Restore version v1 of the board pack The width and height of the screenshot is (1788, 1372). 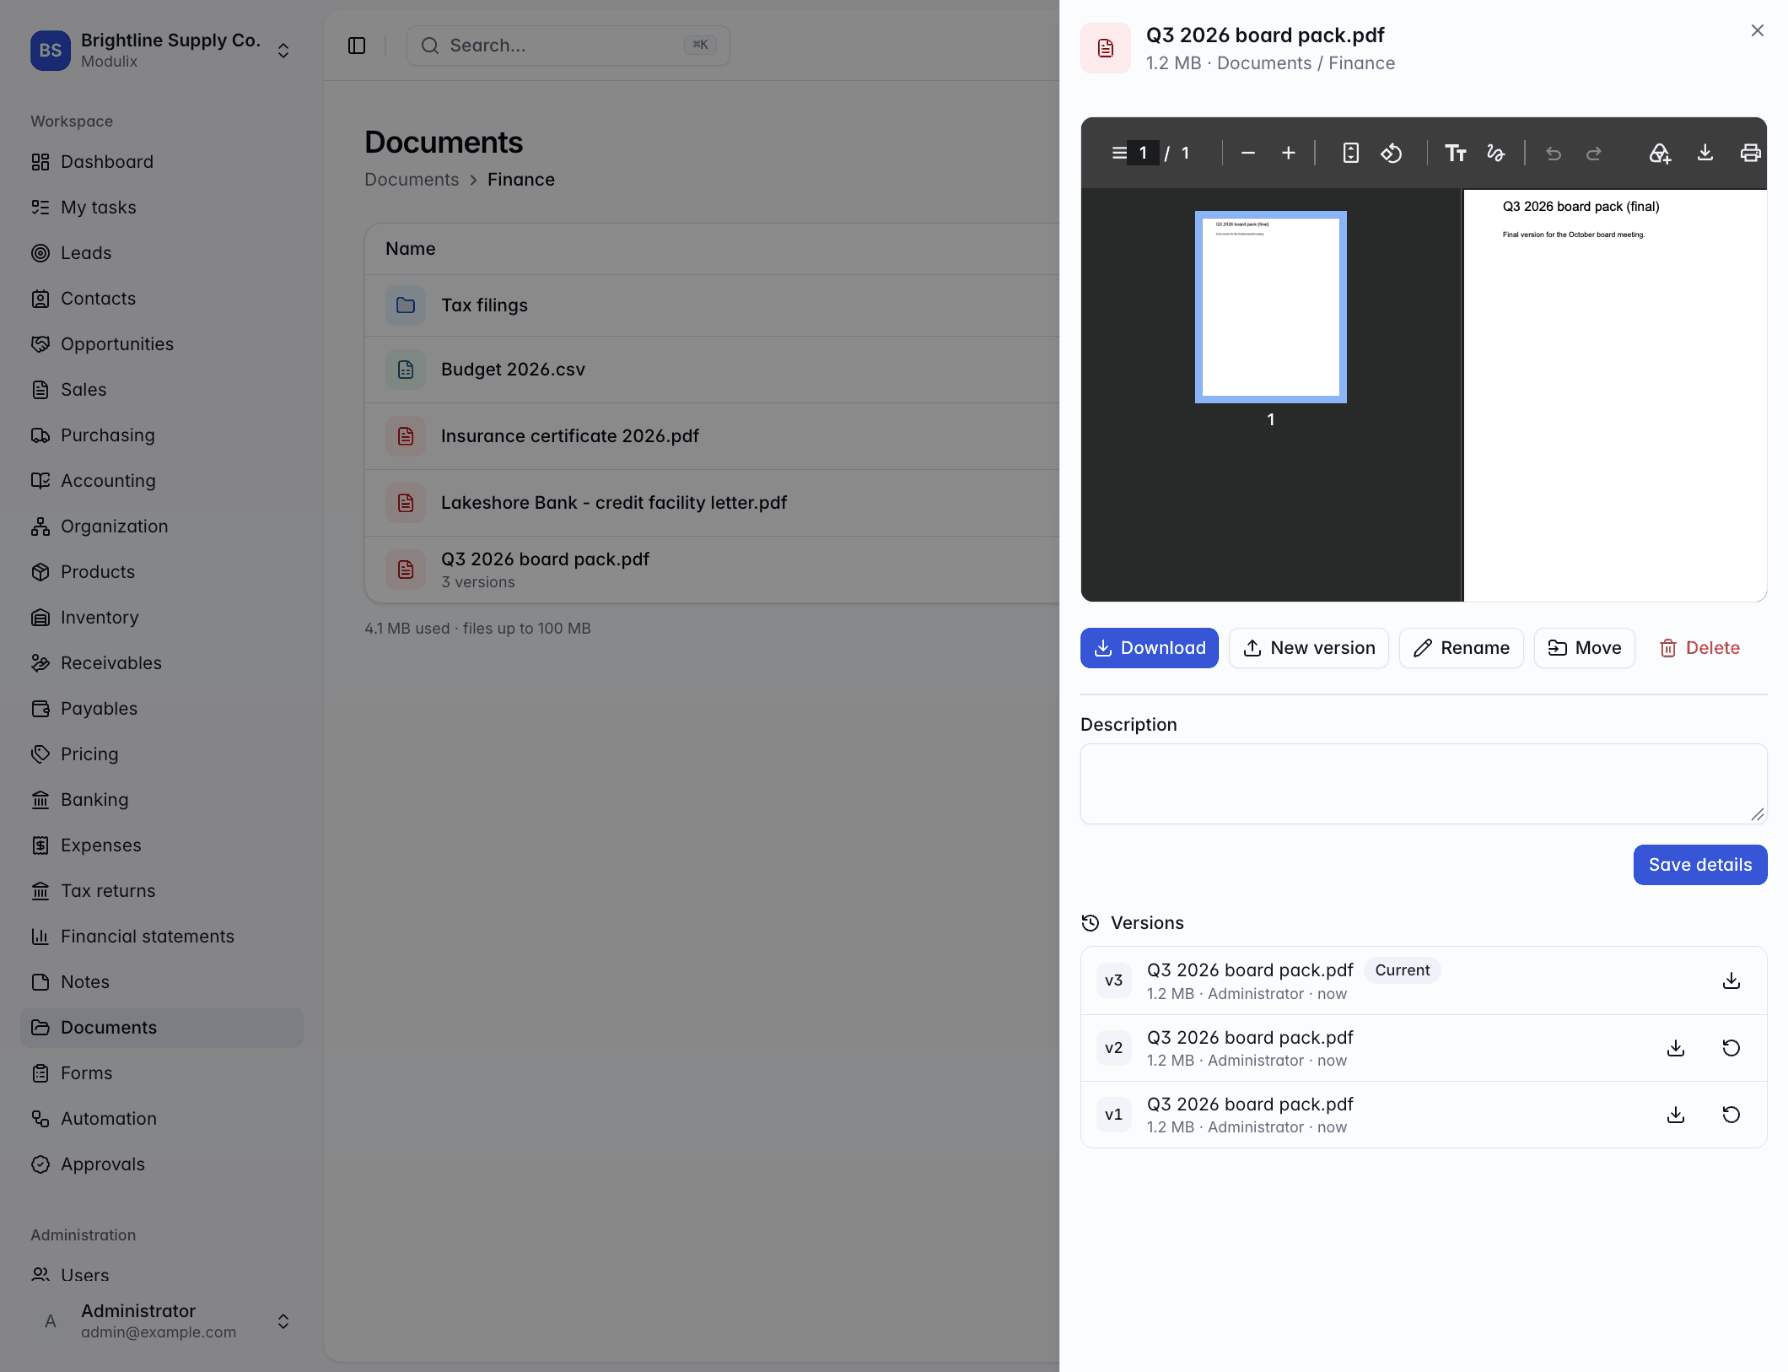(x=1732, y=1115)
